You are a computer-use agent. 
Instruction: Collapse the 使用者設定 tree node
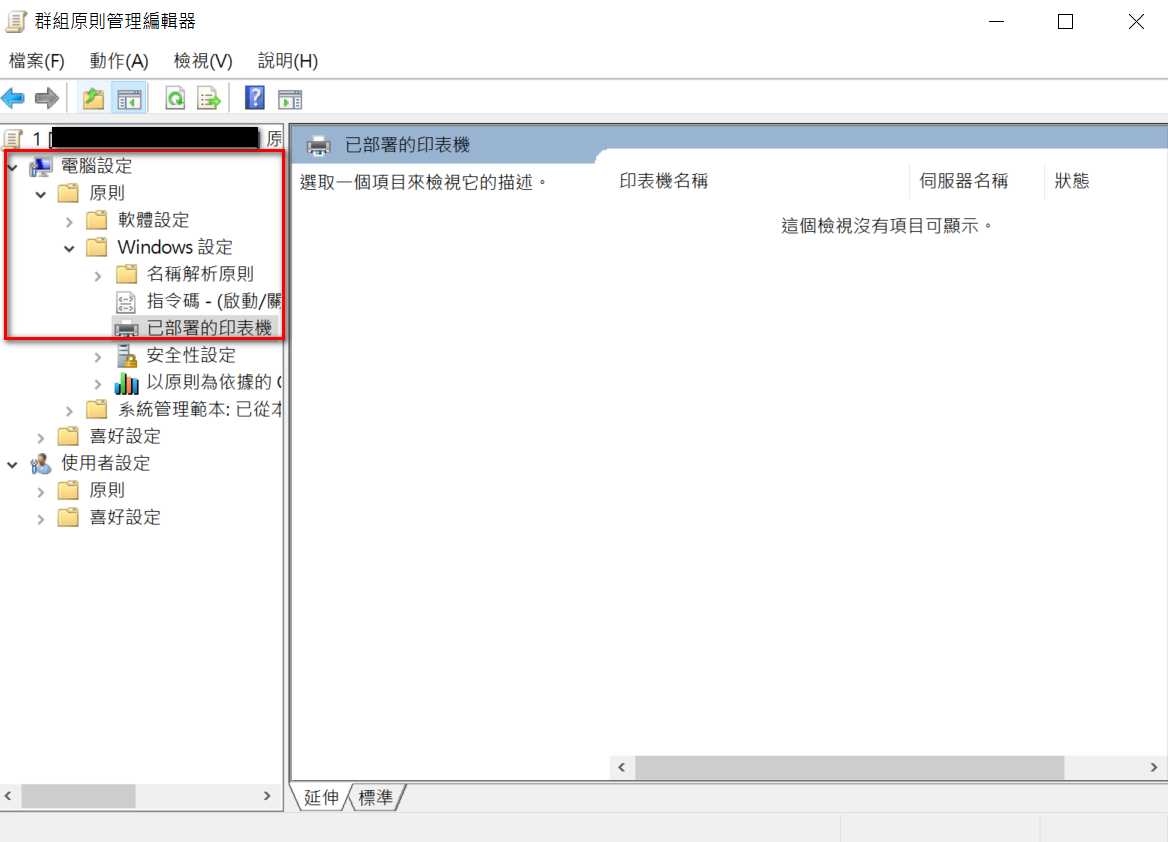12,464
